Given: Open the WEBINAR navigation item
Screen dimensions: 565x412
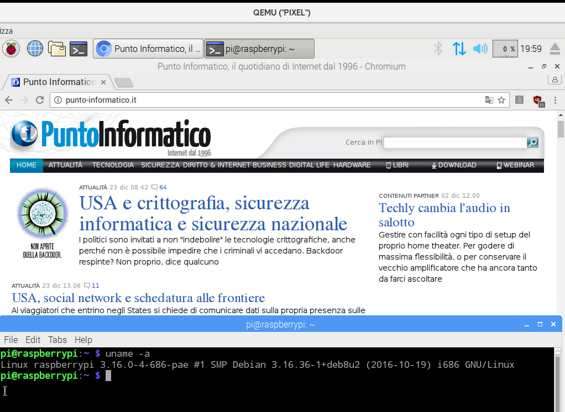Looking at the screenshot, I should [x=515, y=165].
